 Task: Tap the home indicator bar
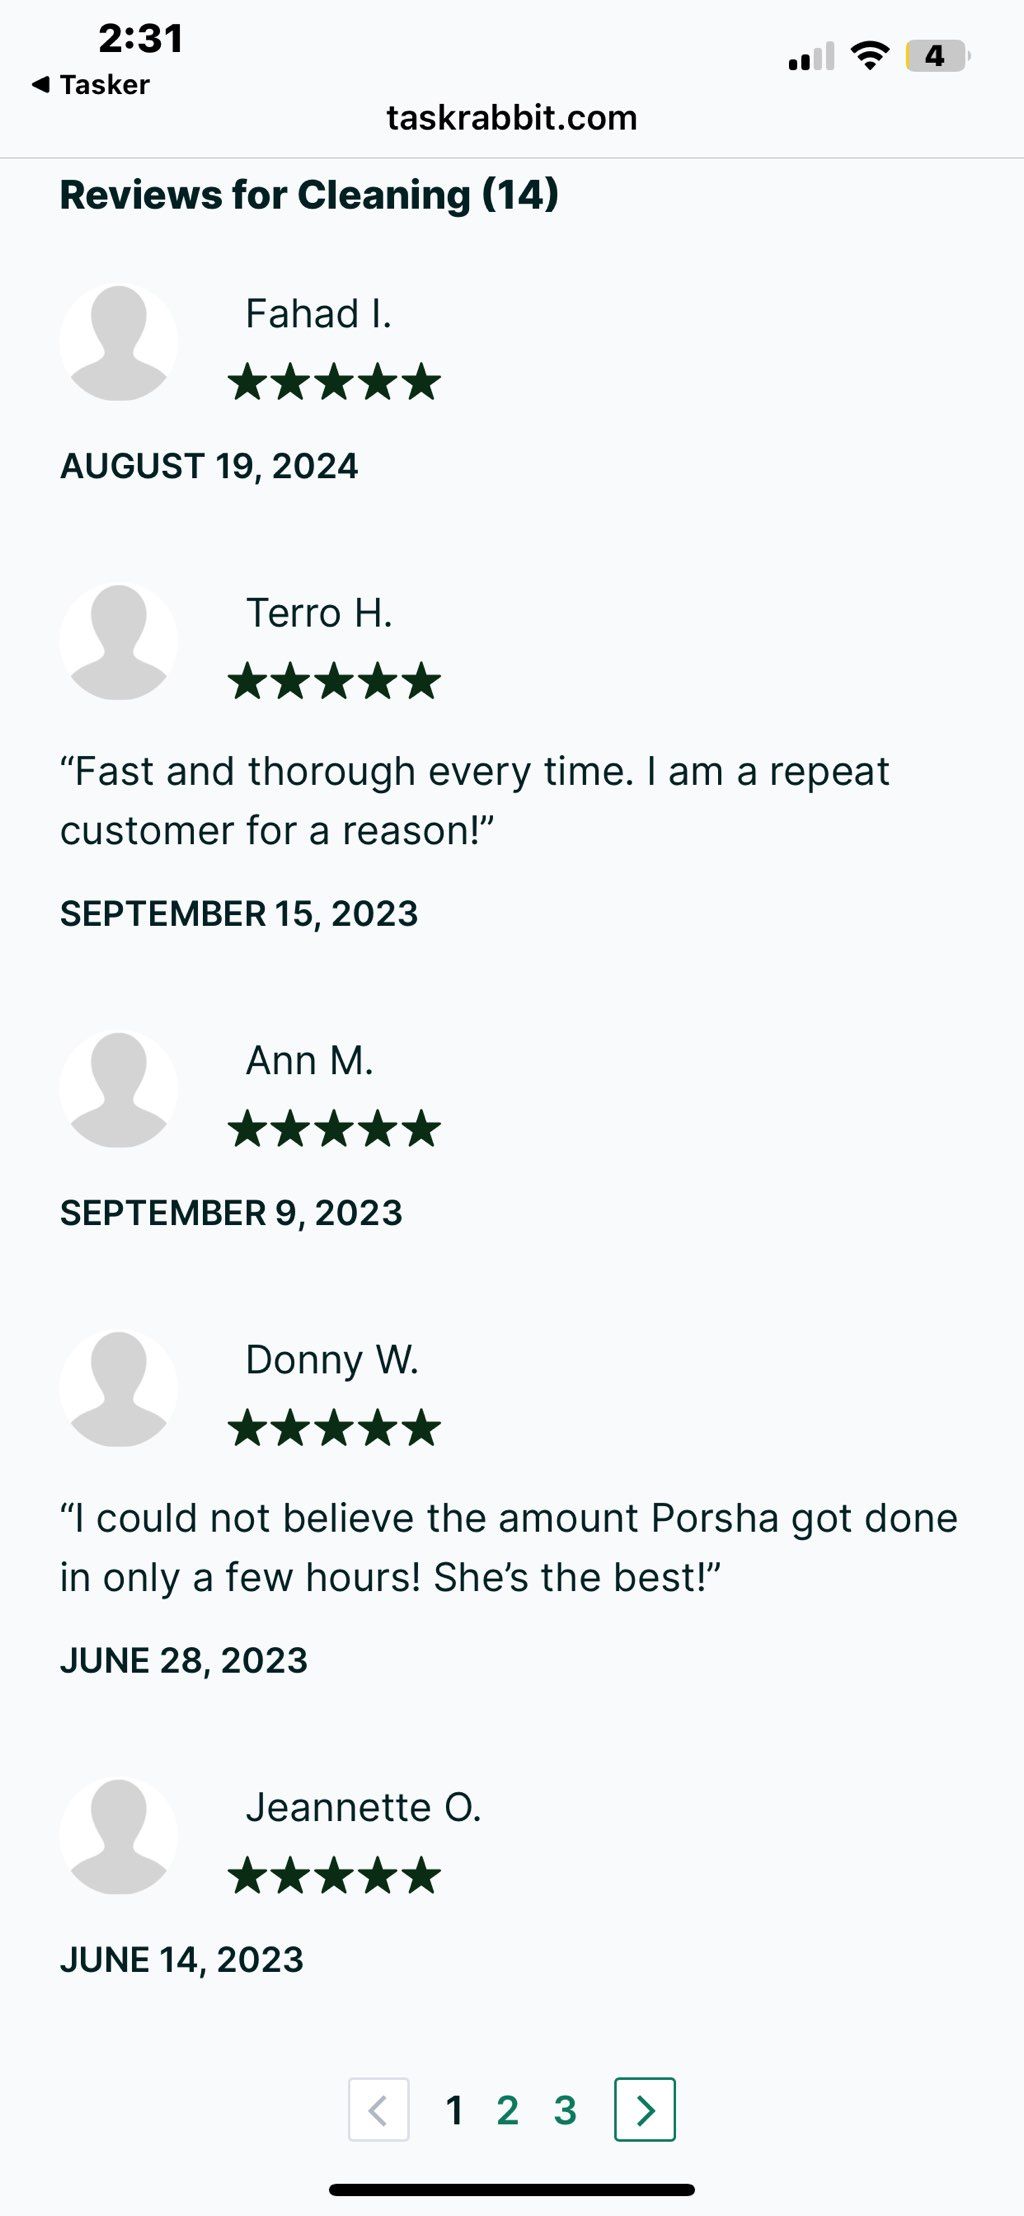coord(512,2190)
